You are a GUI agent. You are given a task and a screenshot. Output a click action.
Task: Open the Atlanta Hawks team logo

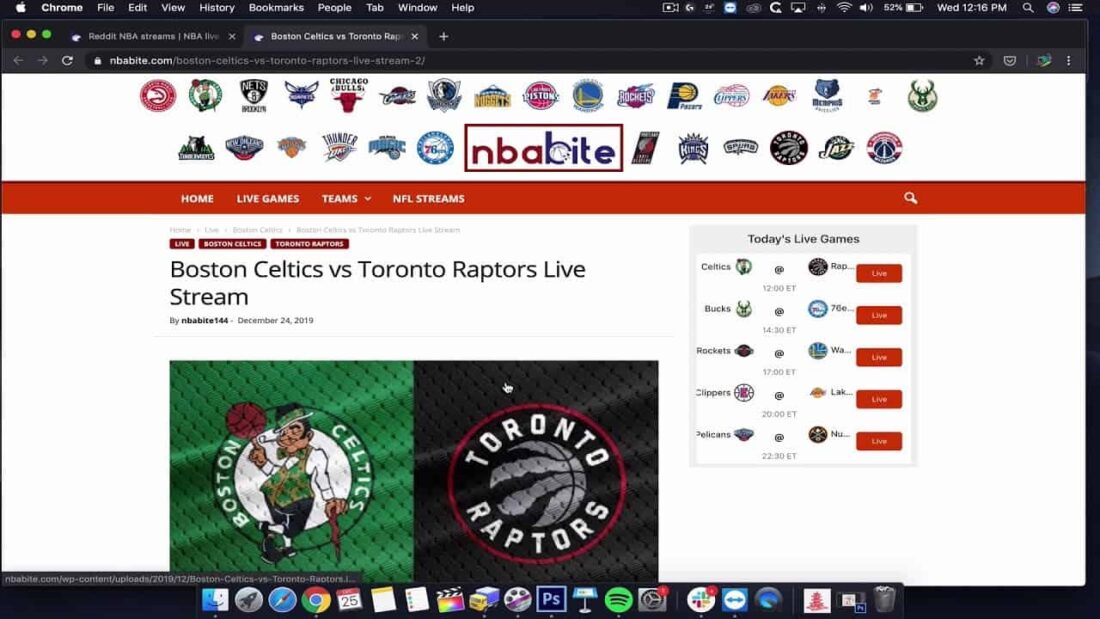158,95
